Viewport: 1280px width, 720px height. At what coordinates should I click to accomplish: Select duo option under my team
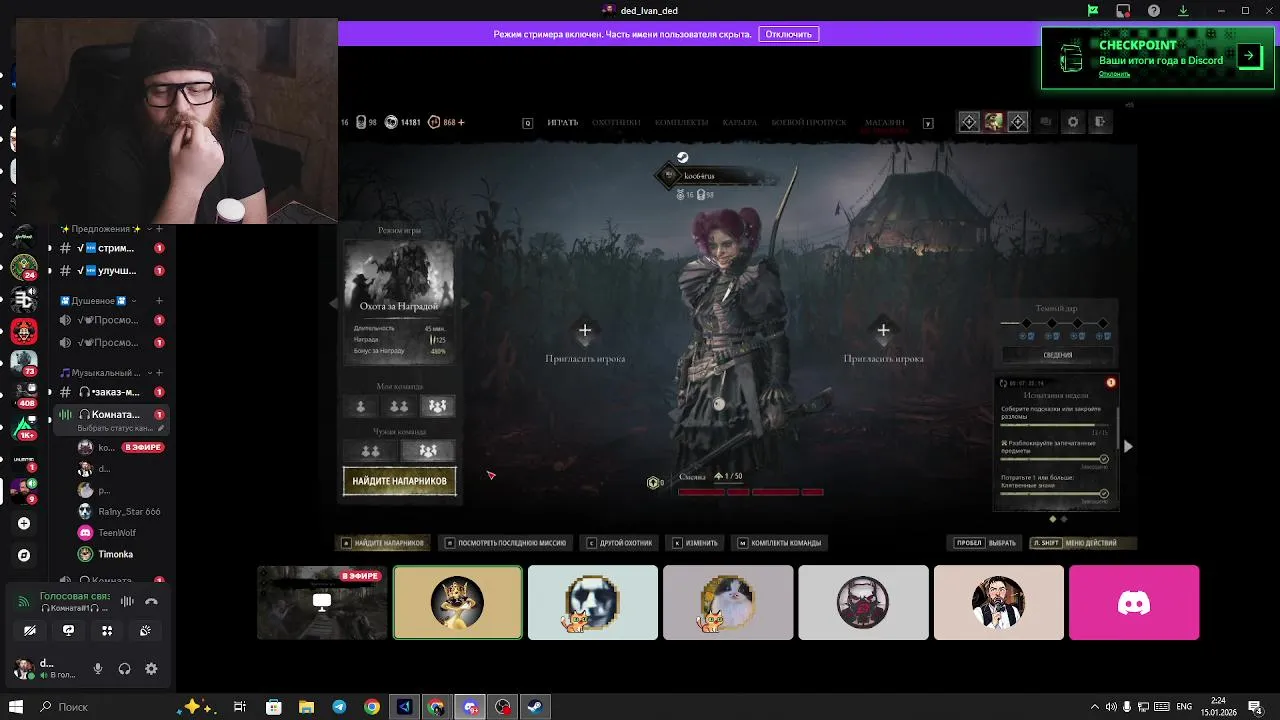click(x=399, y=406)
